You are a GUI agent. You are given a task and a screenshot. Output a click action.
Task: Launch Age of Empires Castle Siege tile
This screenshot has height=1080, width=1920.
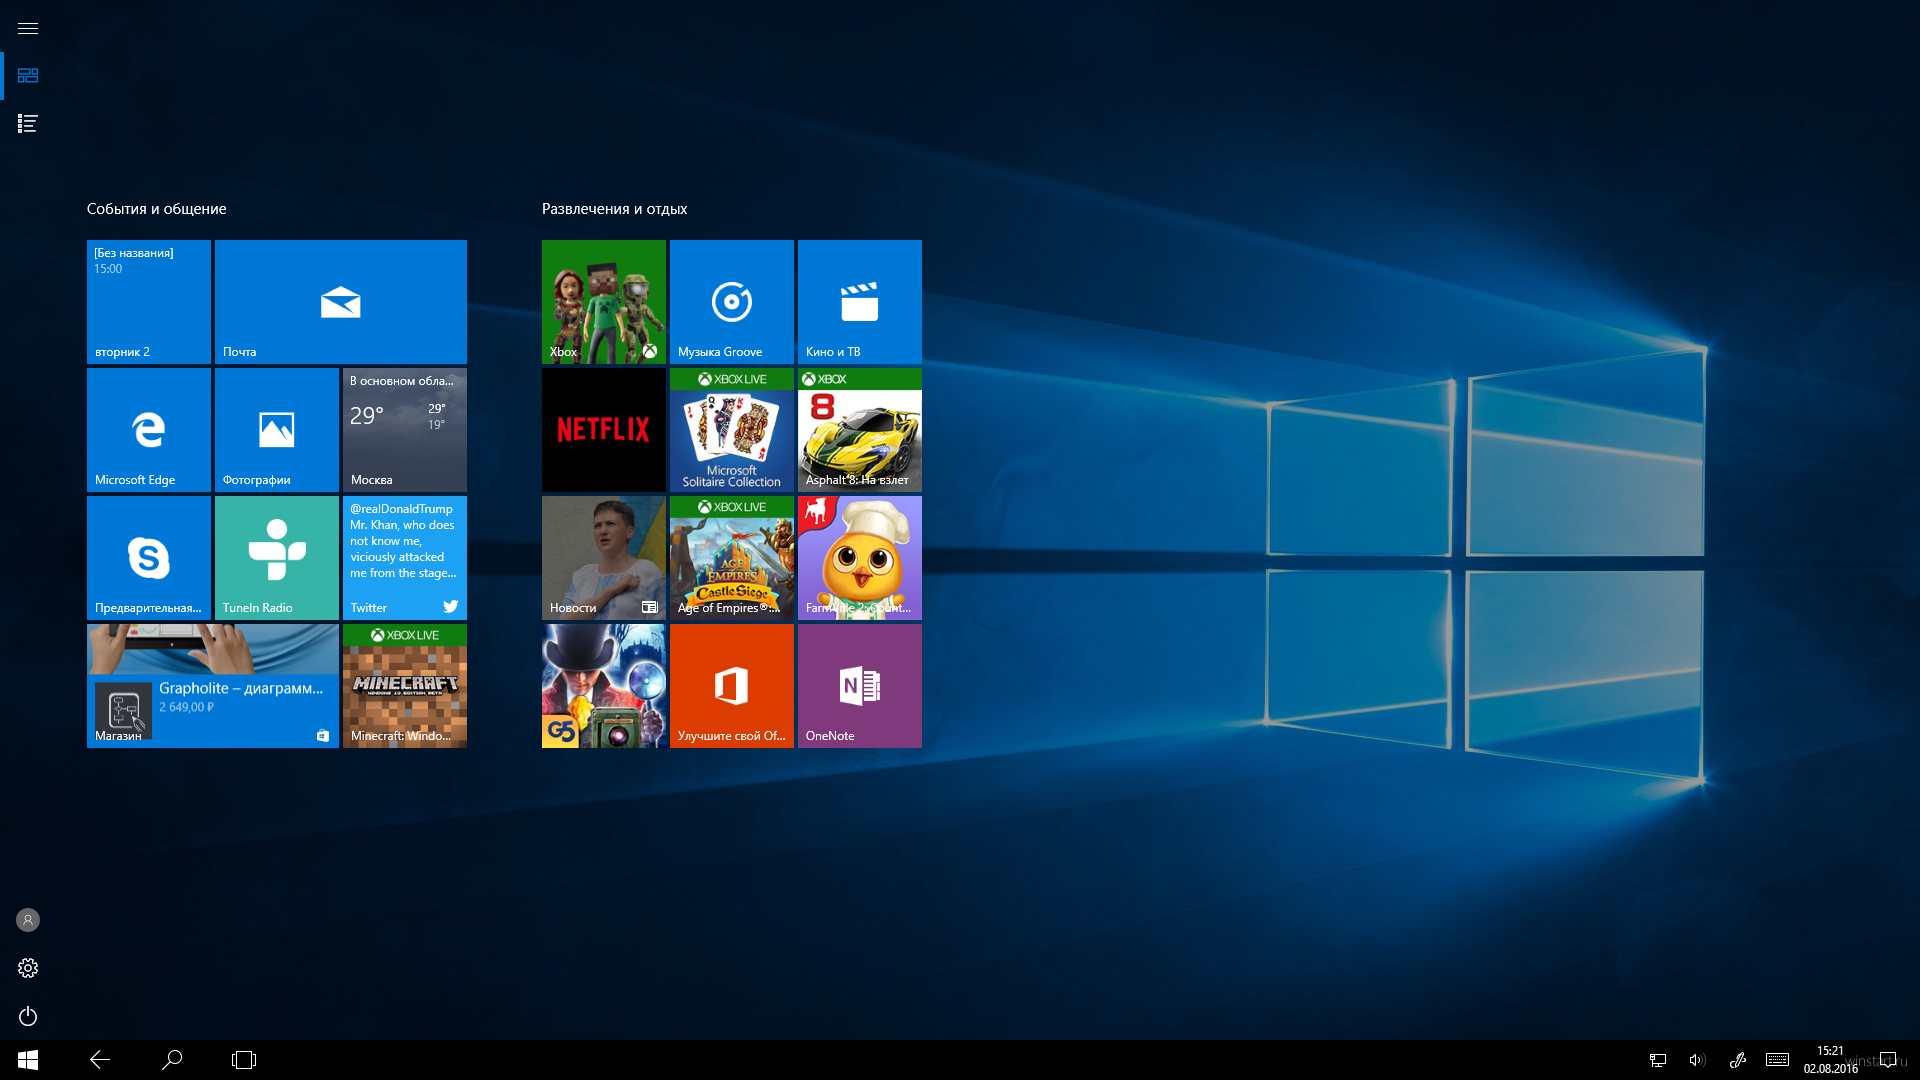click(732, 558)
